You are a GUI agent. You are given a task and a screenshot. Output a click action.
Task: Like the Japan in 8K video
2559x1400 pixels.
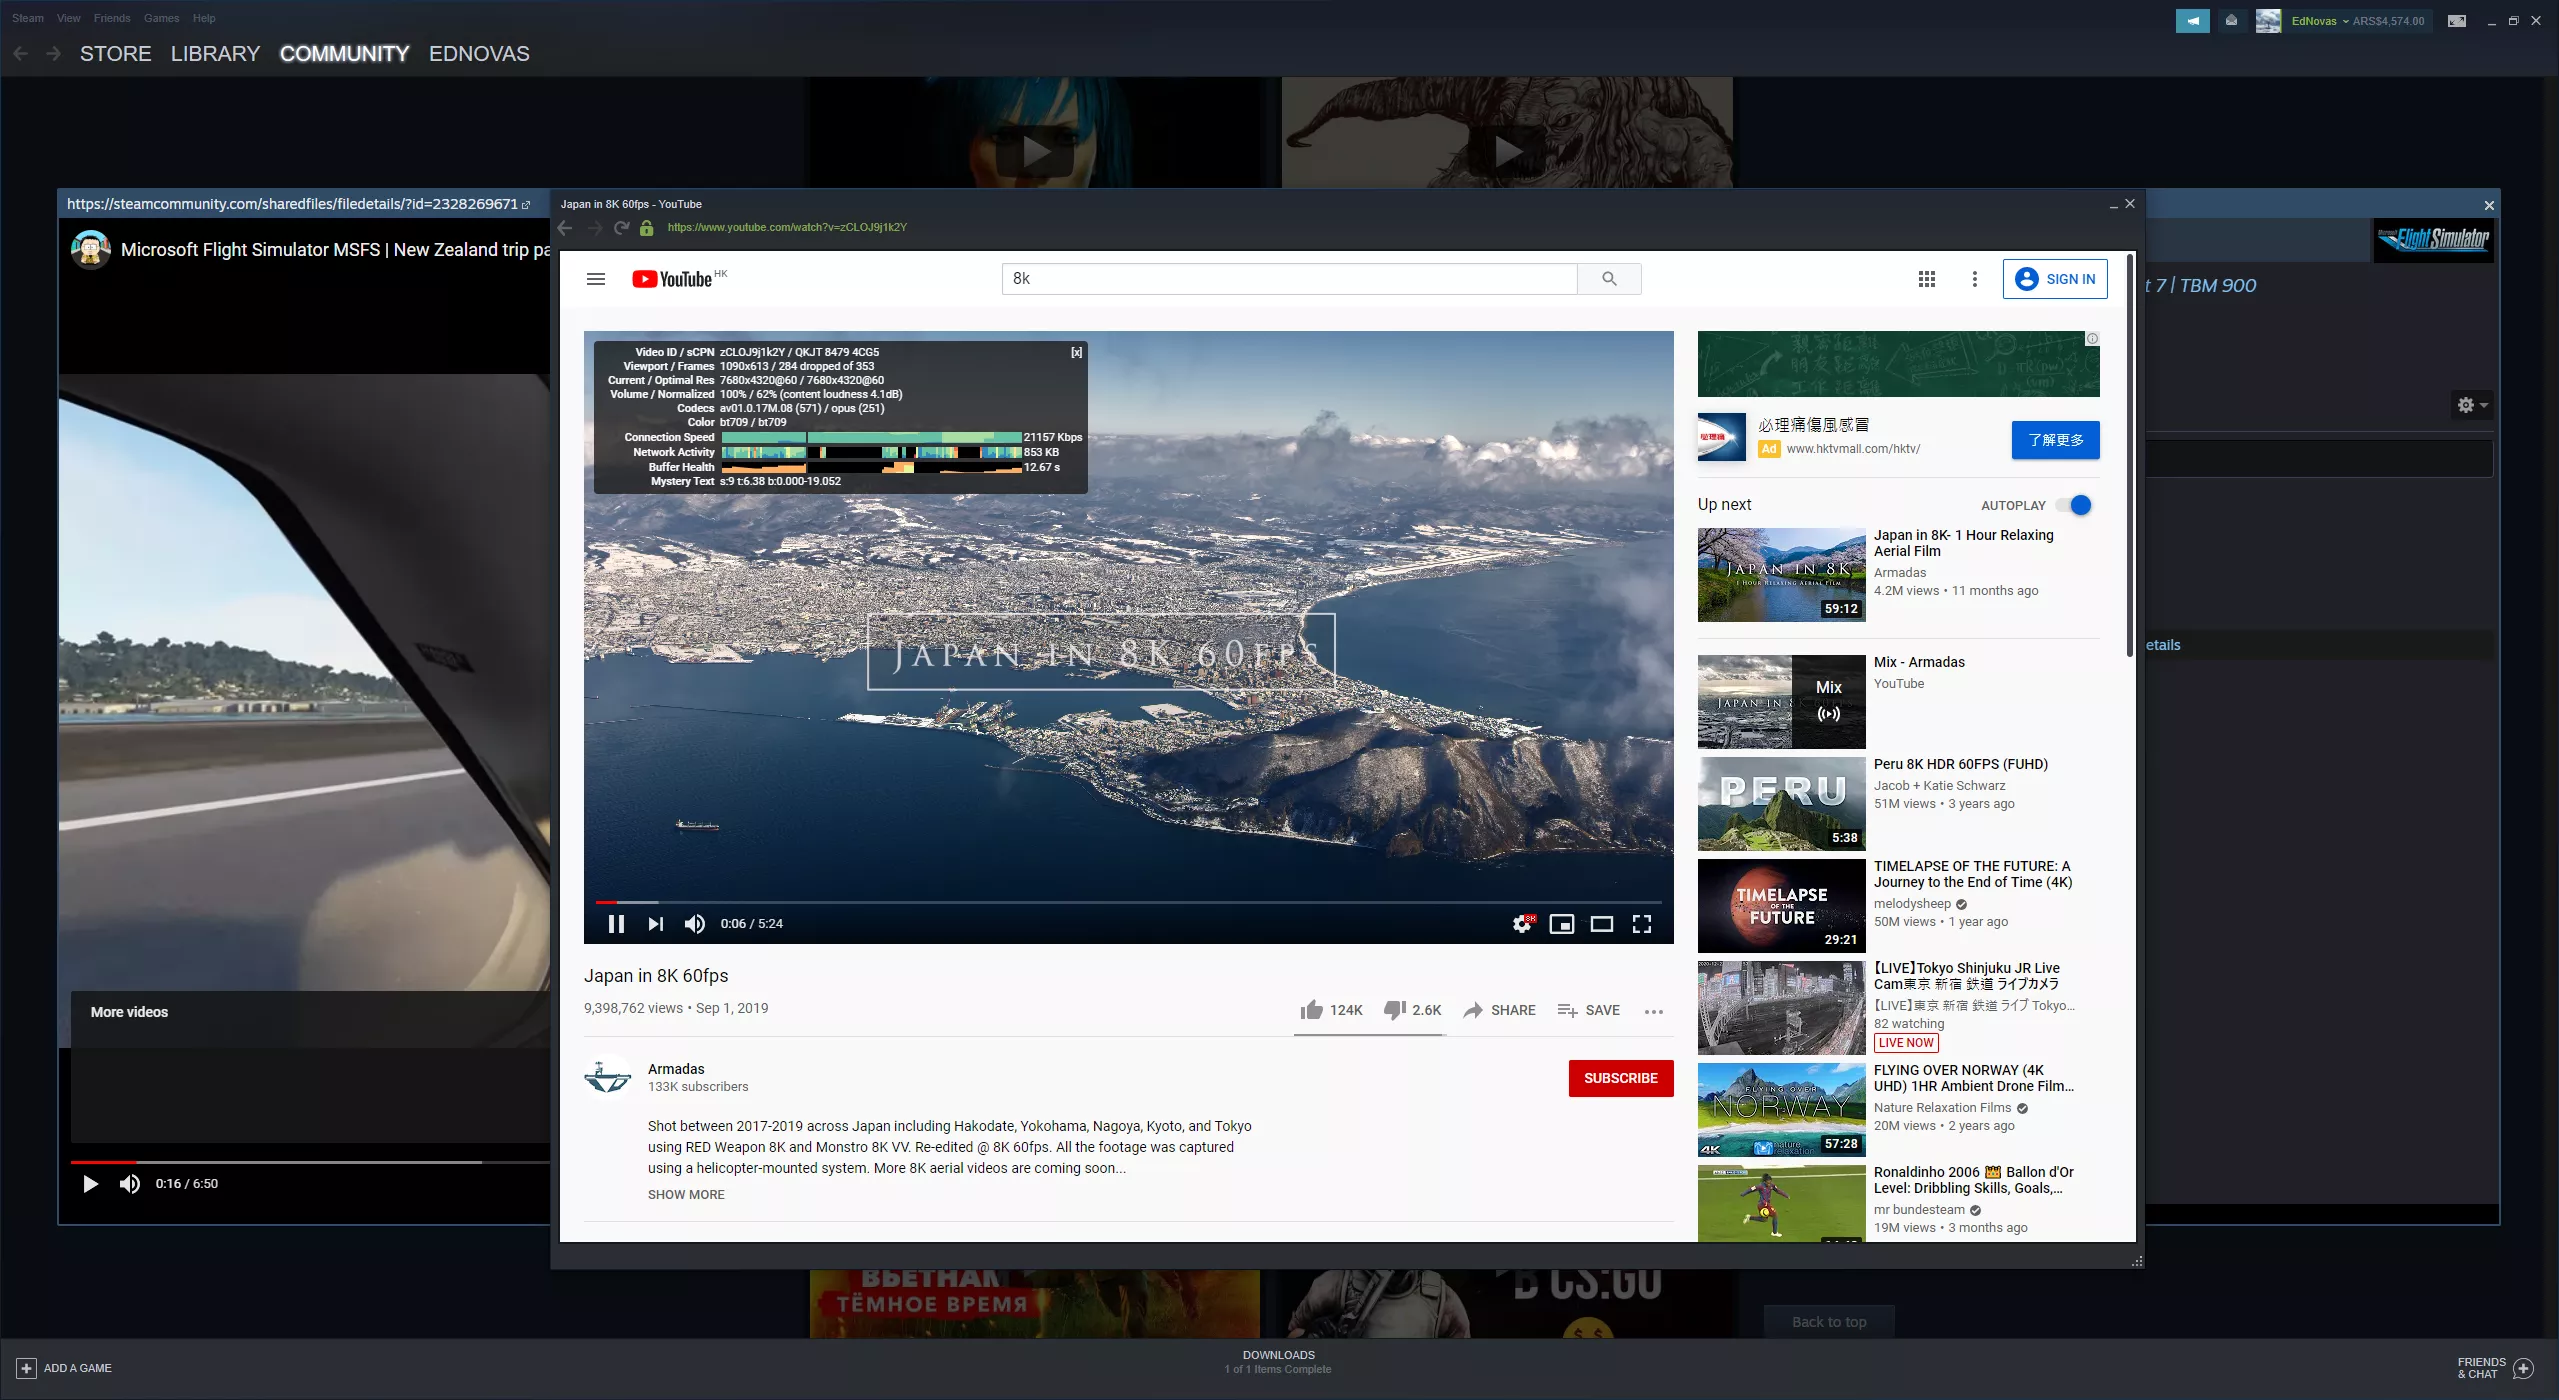(1312, 1010)
